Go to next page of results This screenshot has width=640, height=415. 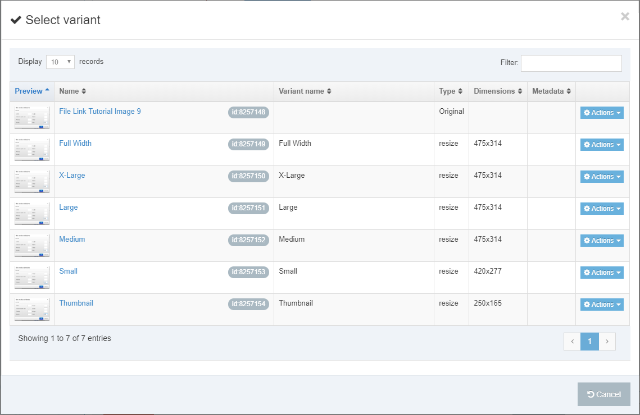pos(607,341)
